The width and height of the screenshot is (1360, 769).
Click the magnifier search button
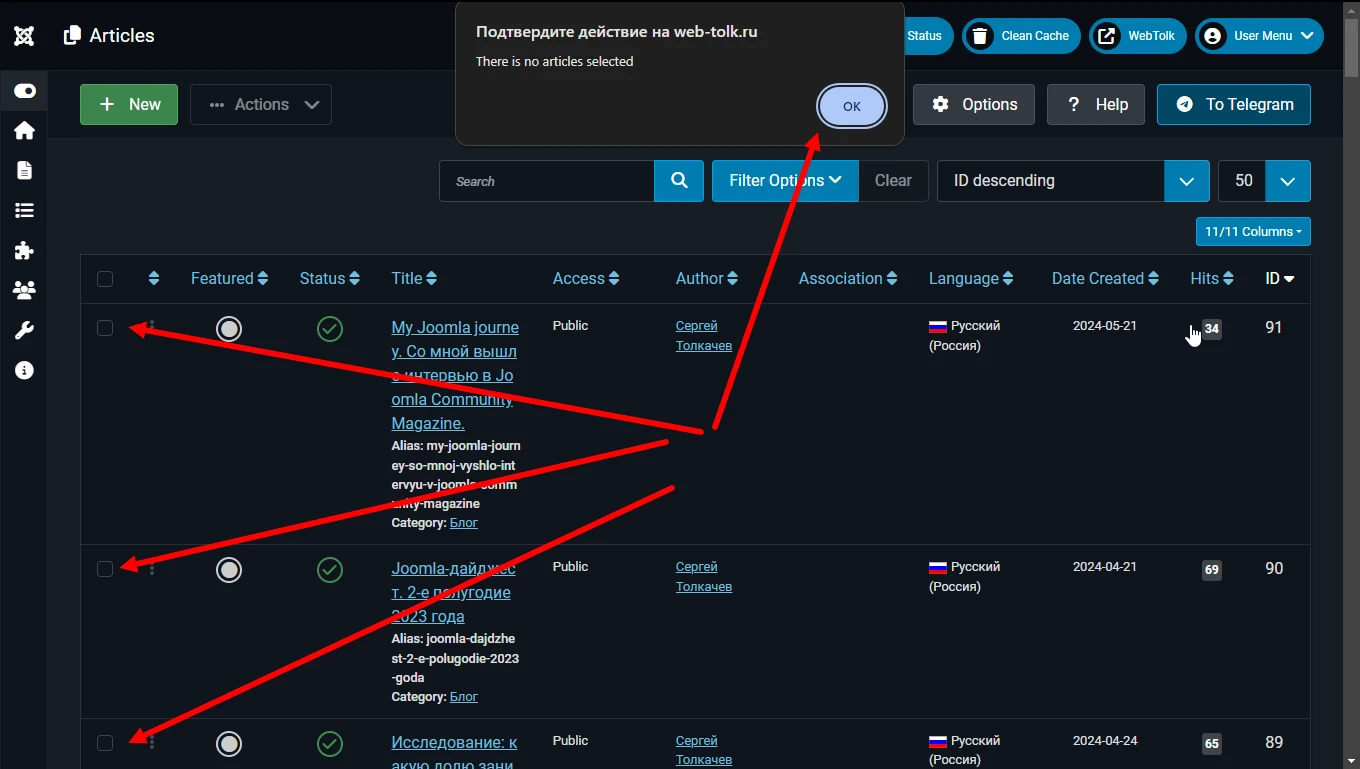(679, 181)
